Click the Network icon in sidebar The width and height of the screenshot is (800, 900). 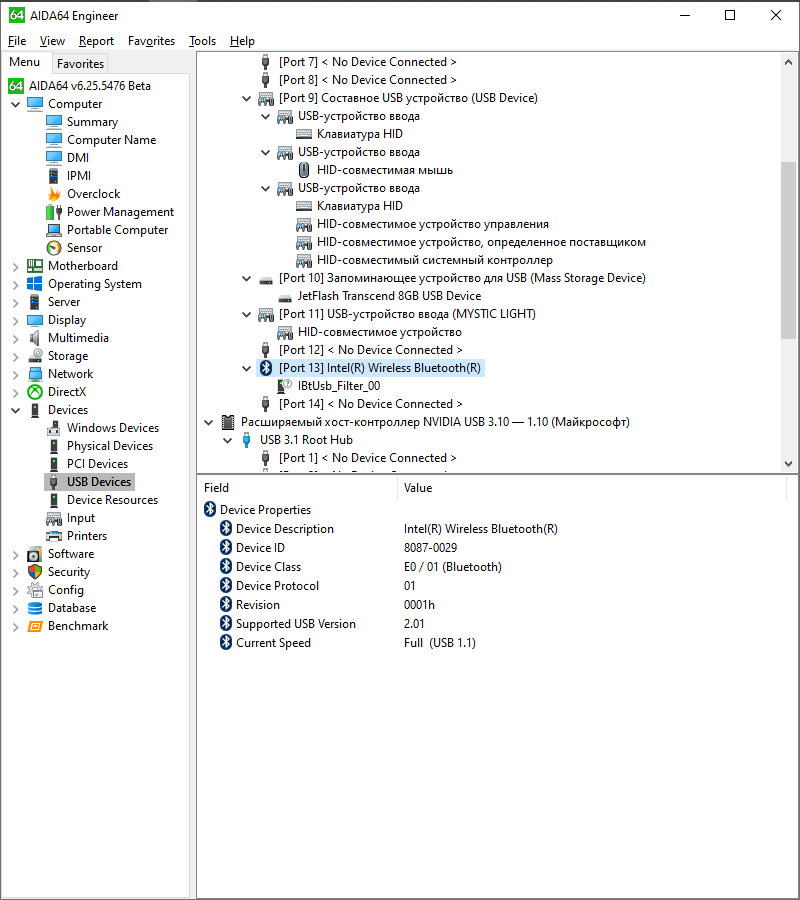click(x=35, y=374)
